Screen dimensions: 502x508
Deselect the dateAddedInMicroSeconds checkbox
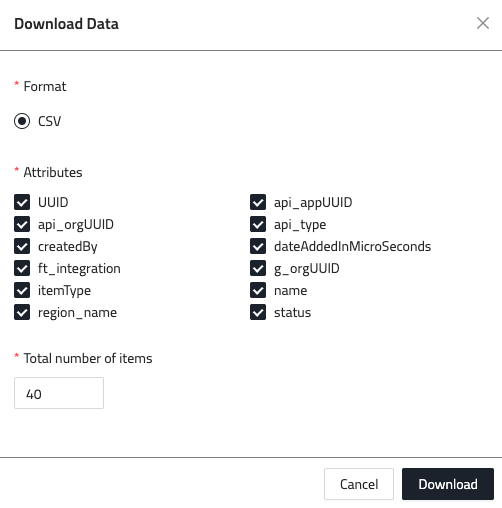[258, 246]
